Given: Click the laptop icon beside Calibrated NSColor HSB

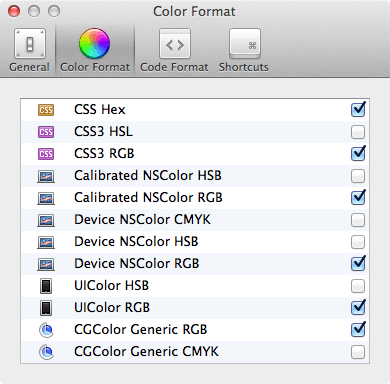Looking at the screenshot, I should point(46,176).
